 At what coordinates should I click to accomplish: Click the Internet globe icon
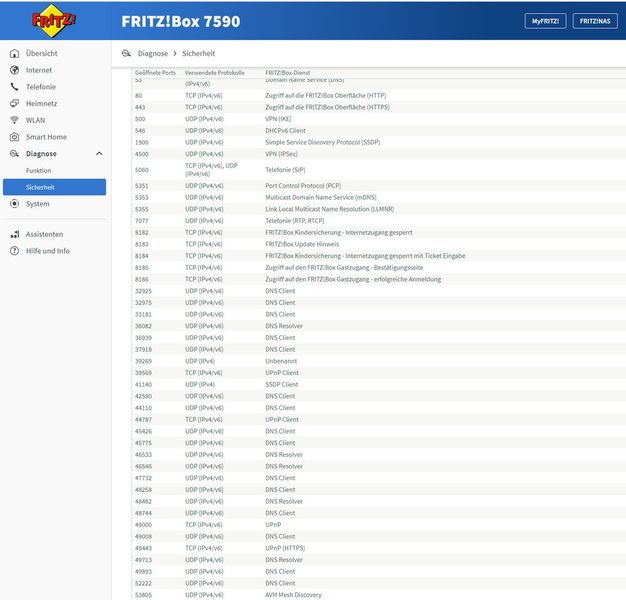point(14,70)
